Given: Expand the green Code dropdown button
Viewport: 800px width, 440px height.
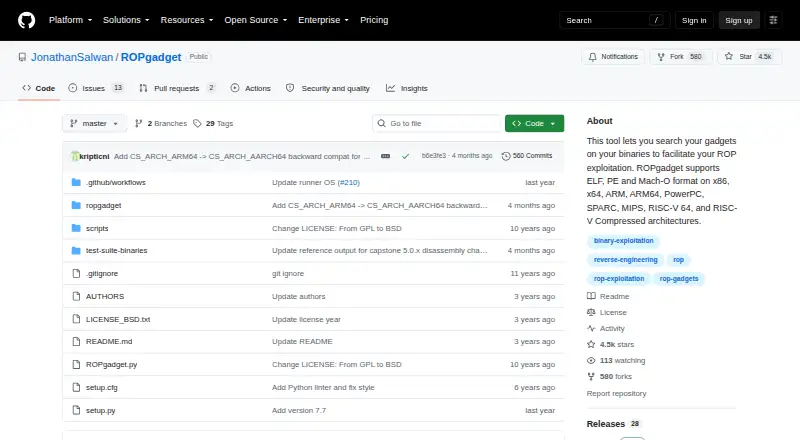Looking at the screenshot, I should pos(534,124).
